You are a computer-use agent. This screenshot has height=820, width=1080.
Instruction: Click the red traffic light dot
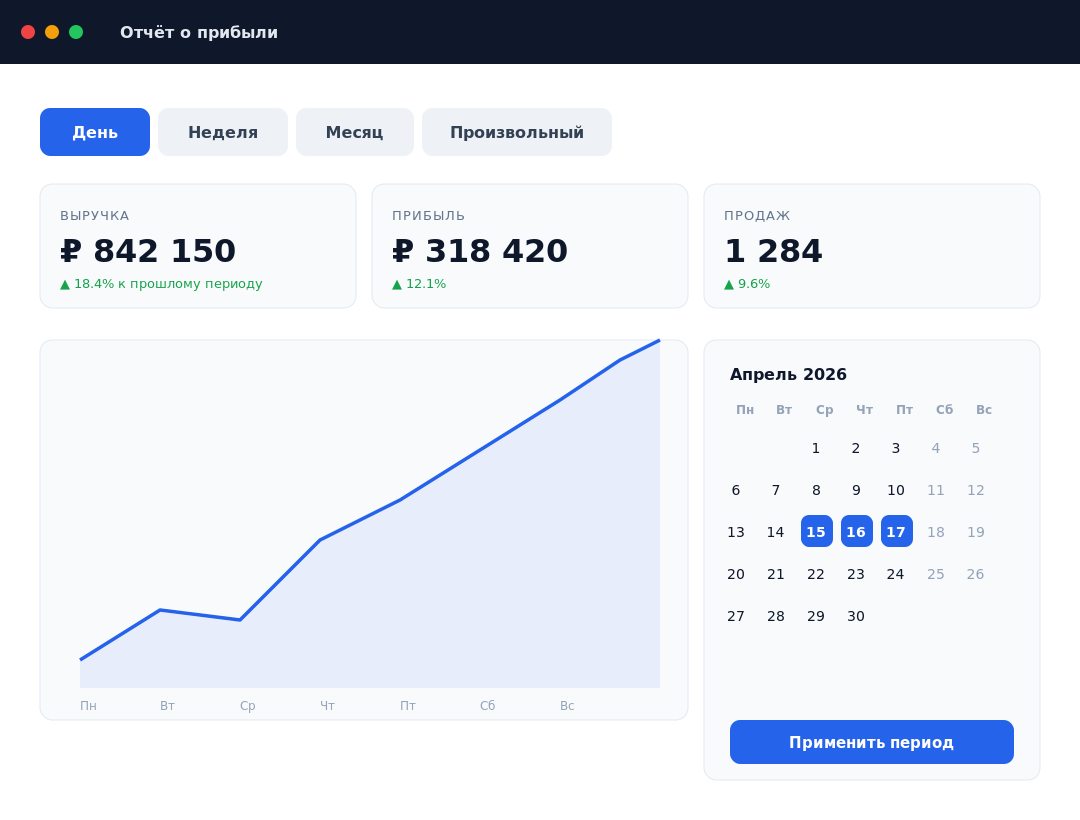pos(28,32)
